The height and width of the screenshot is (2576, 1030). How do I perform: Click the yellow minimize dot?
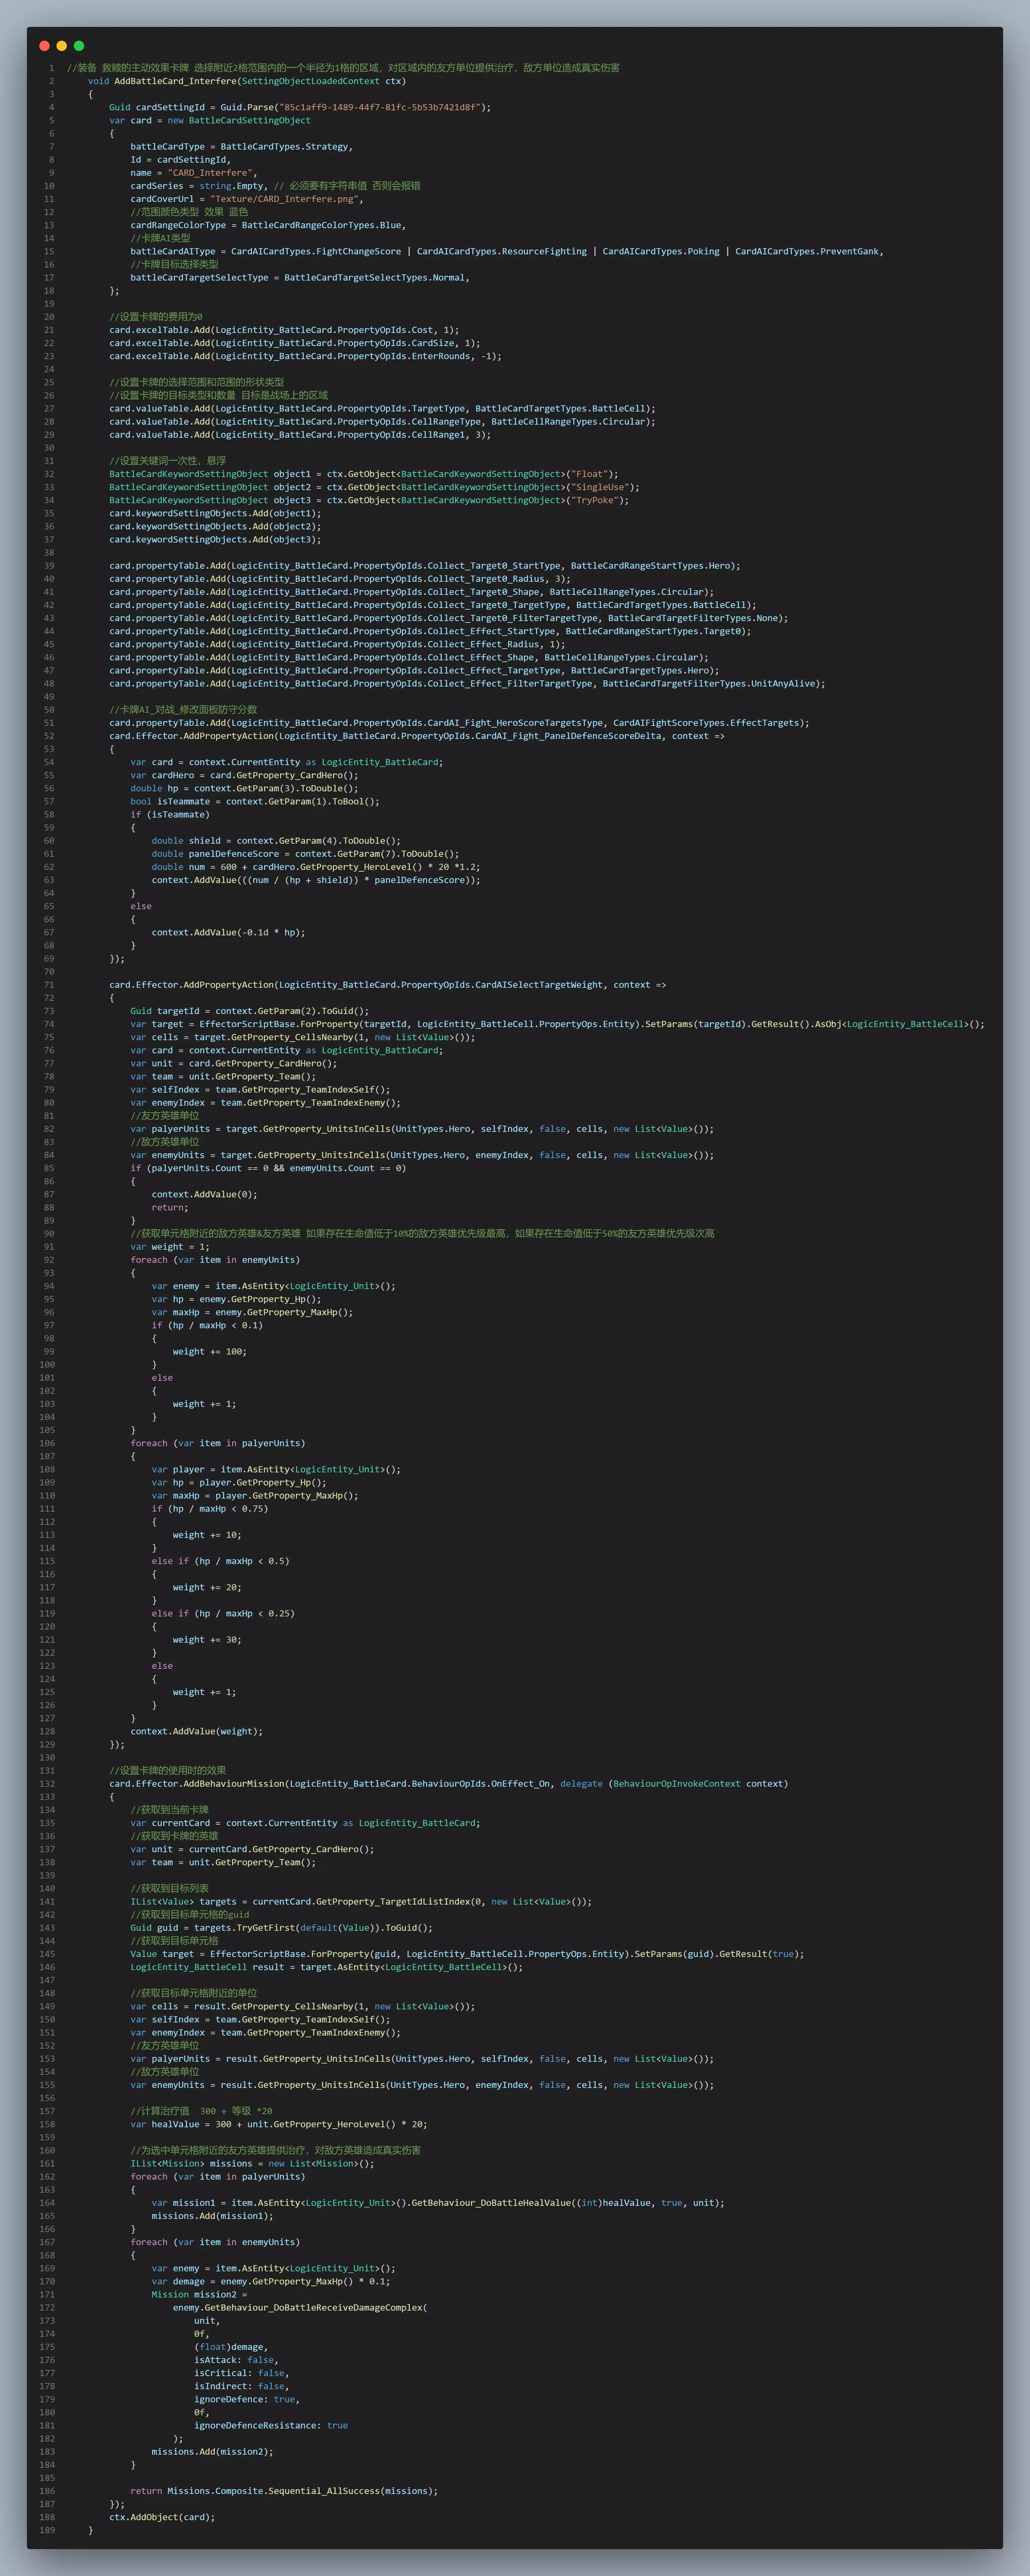[x=62, y=46]
